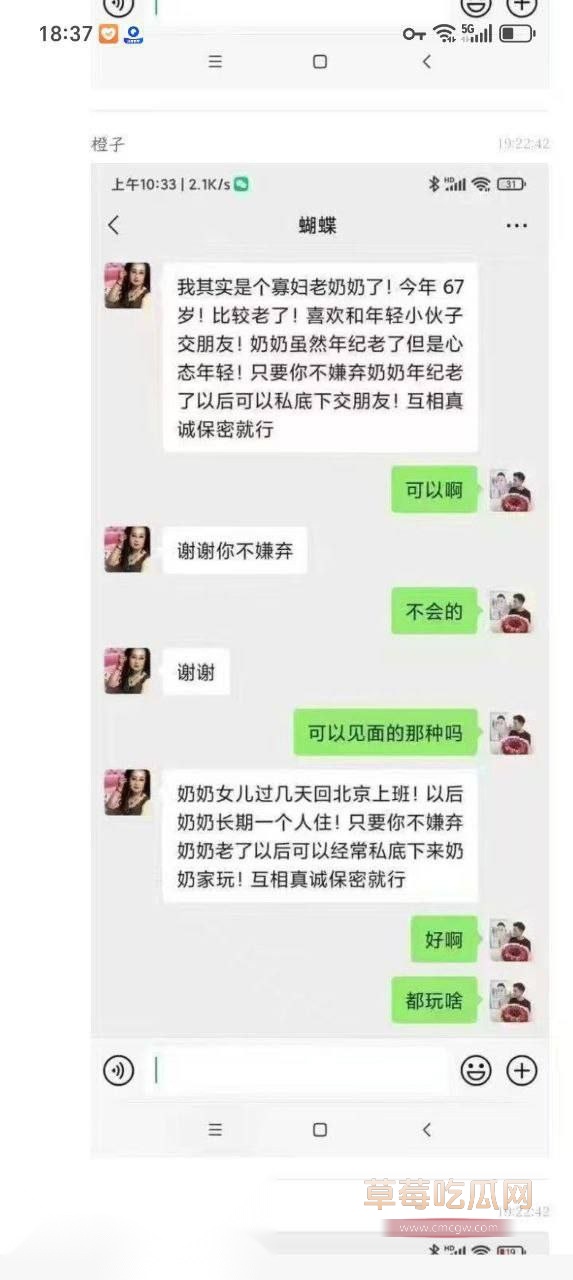Tap the green bubble reading 都玩啥
Viewport: 573px width, 1280px height.
[x=434, y=1000]
